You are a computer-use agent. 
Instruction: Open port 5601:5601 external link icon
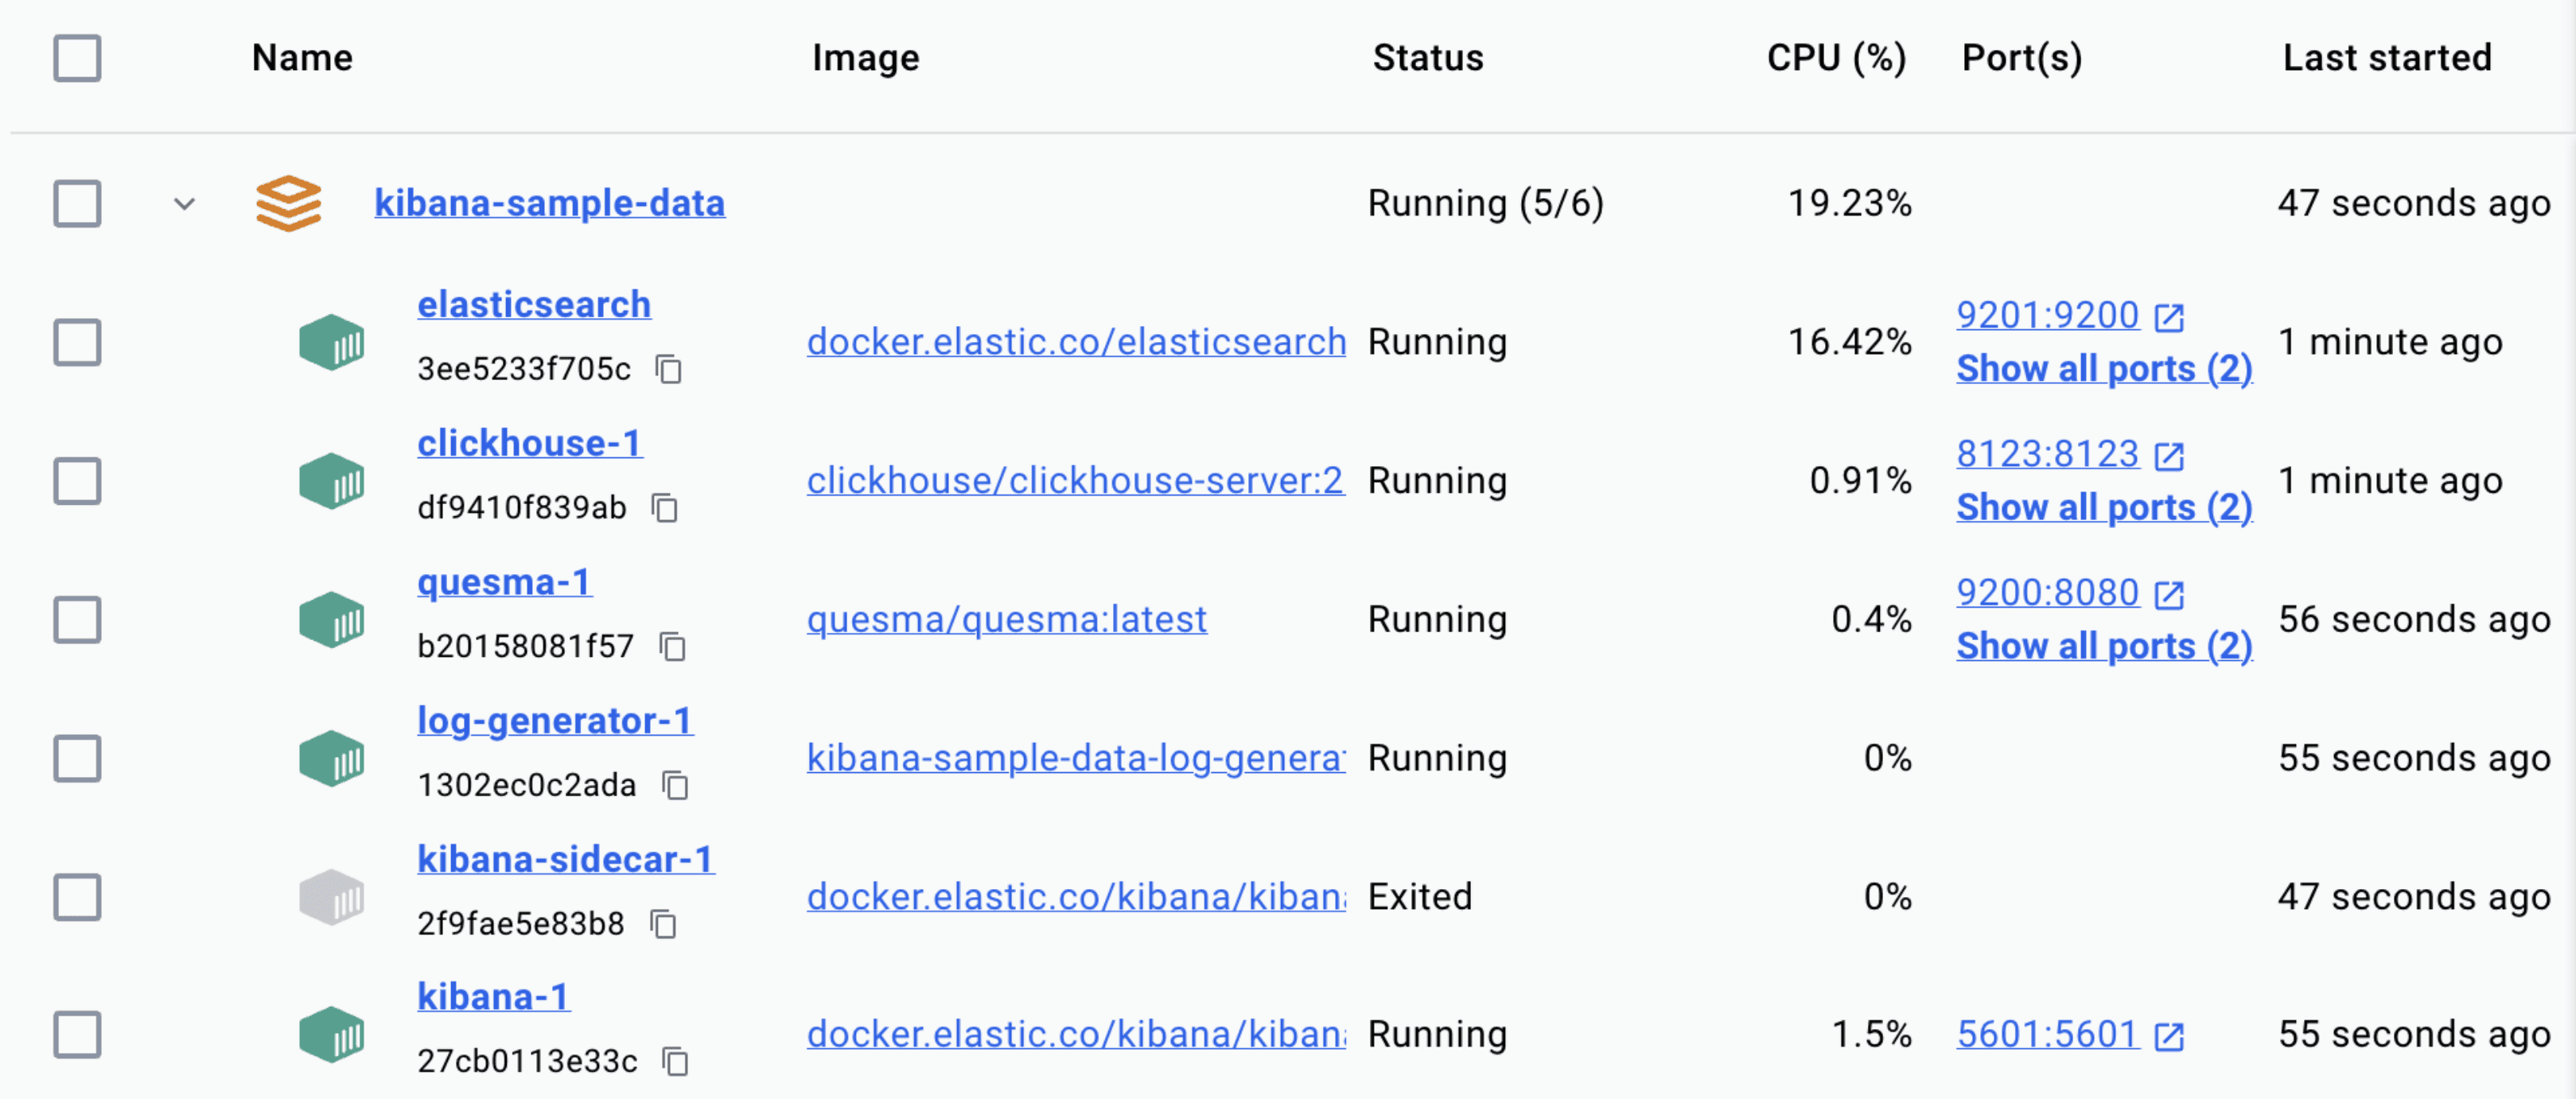click(2168, 1036)
